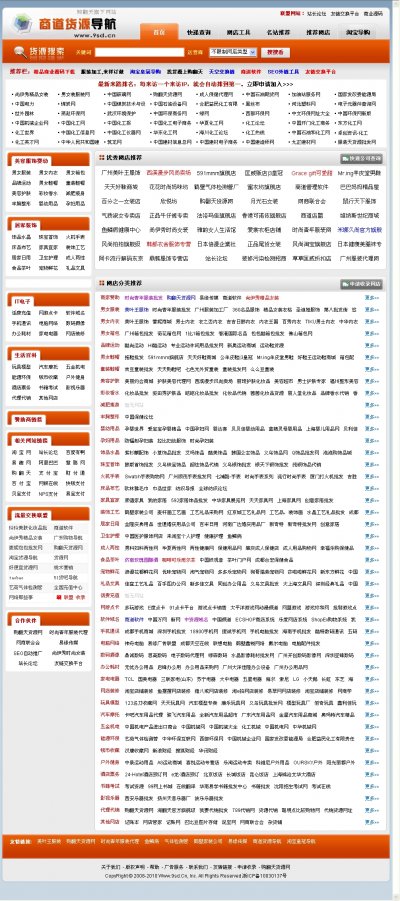Open SEO外链工具 in the 推荐栏 bar
This screenshot has width=400, height=901.
click(x=283, y=72)
